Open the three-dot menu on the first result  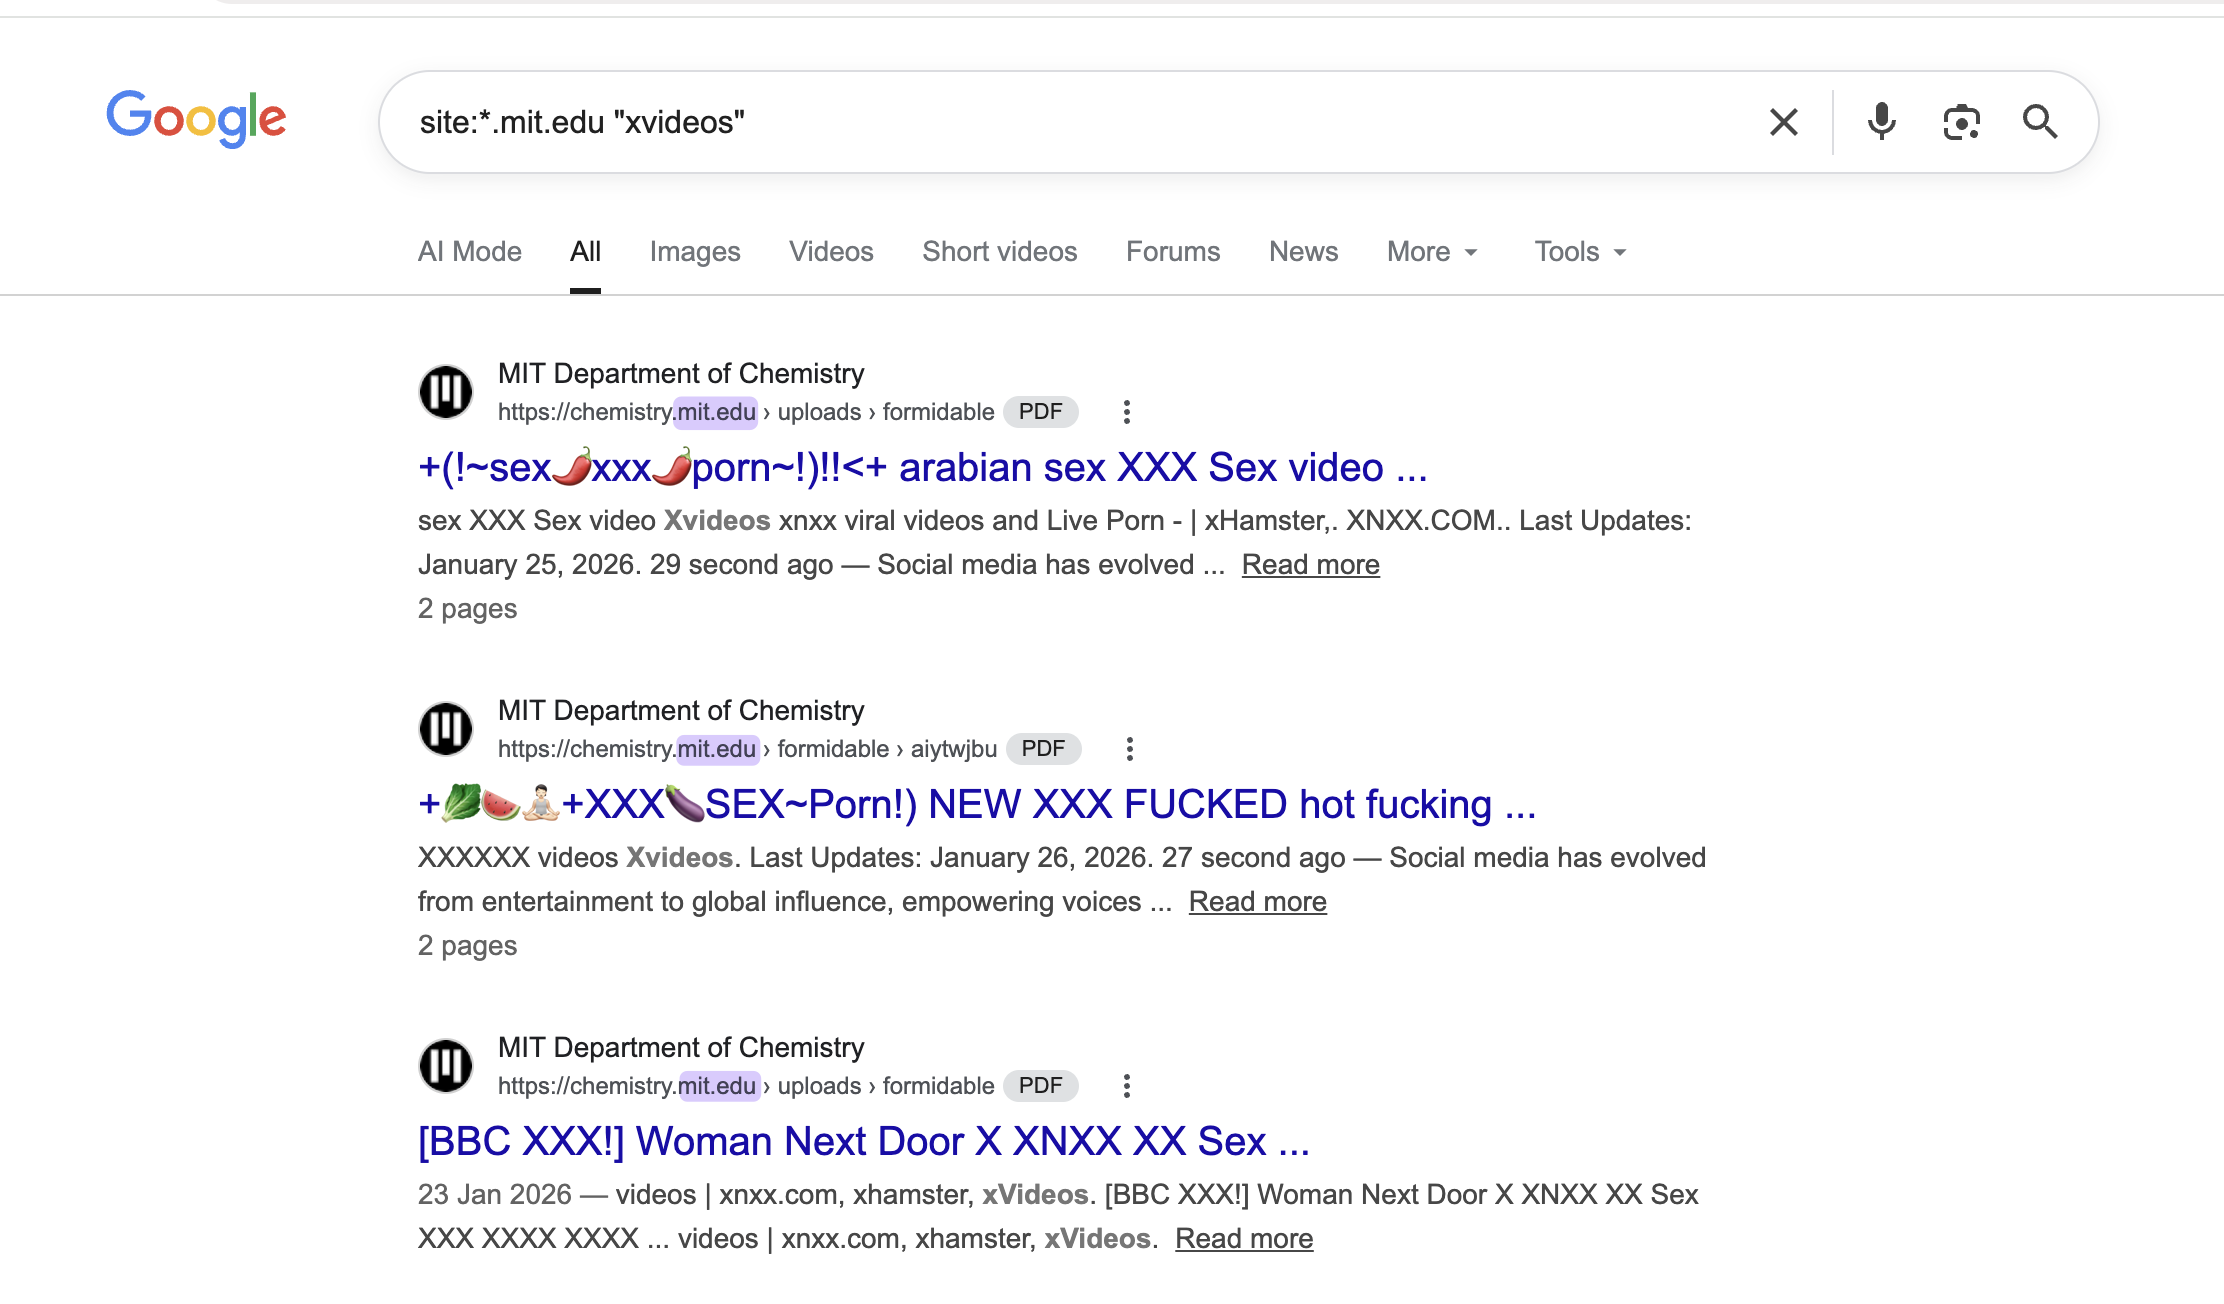(1127, 411)
